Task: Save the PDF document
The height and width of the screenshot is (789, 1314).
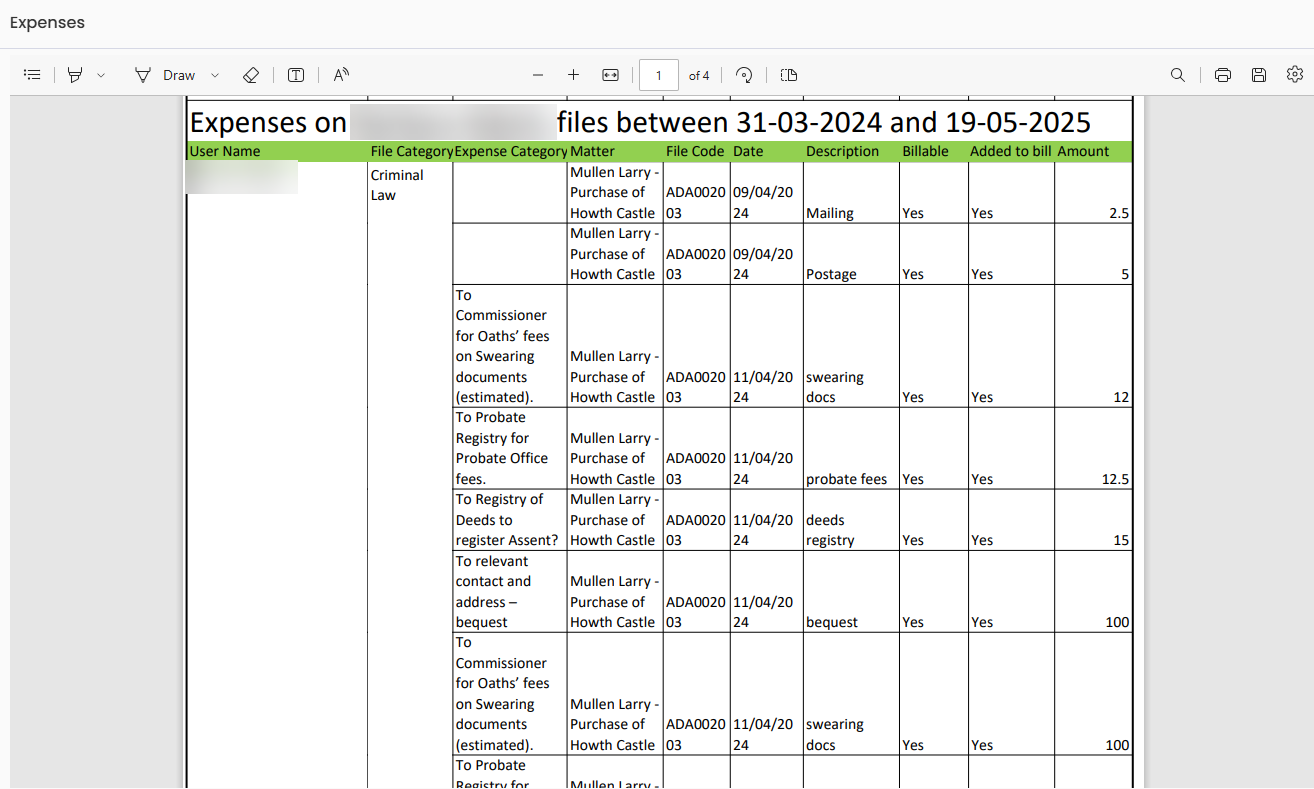Action: [1259, 75]
